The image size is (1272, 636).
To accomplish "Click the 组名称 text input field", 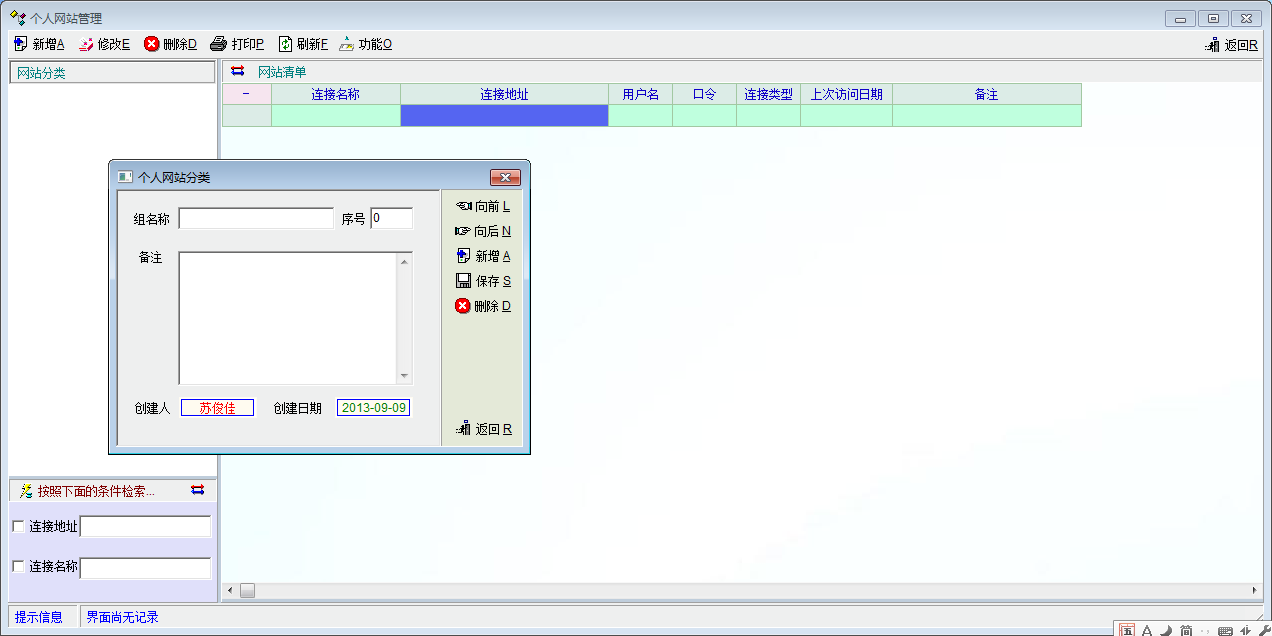I will [256, 218].
